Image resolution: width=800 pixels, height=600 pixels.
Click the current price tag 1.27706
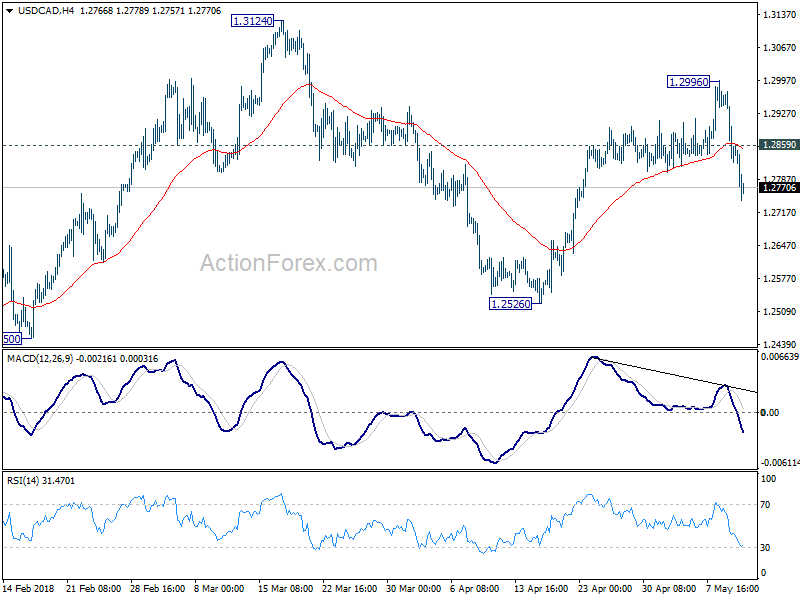[779, 188]
